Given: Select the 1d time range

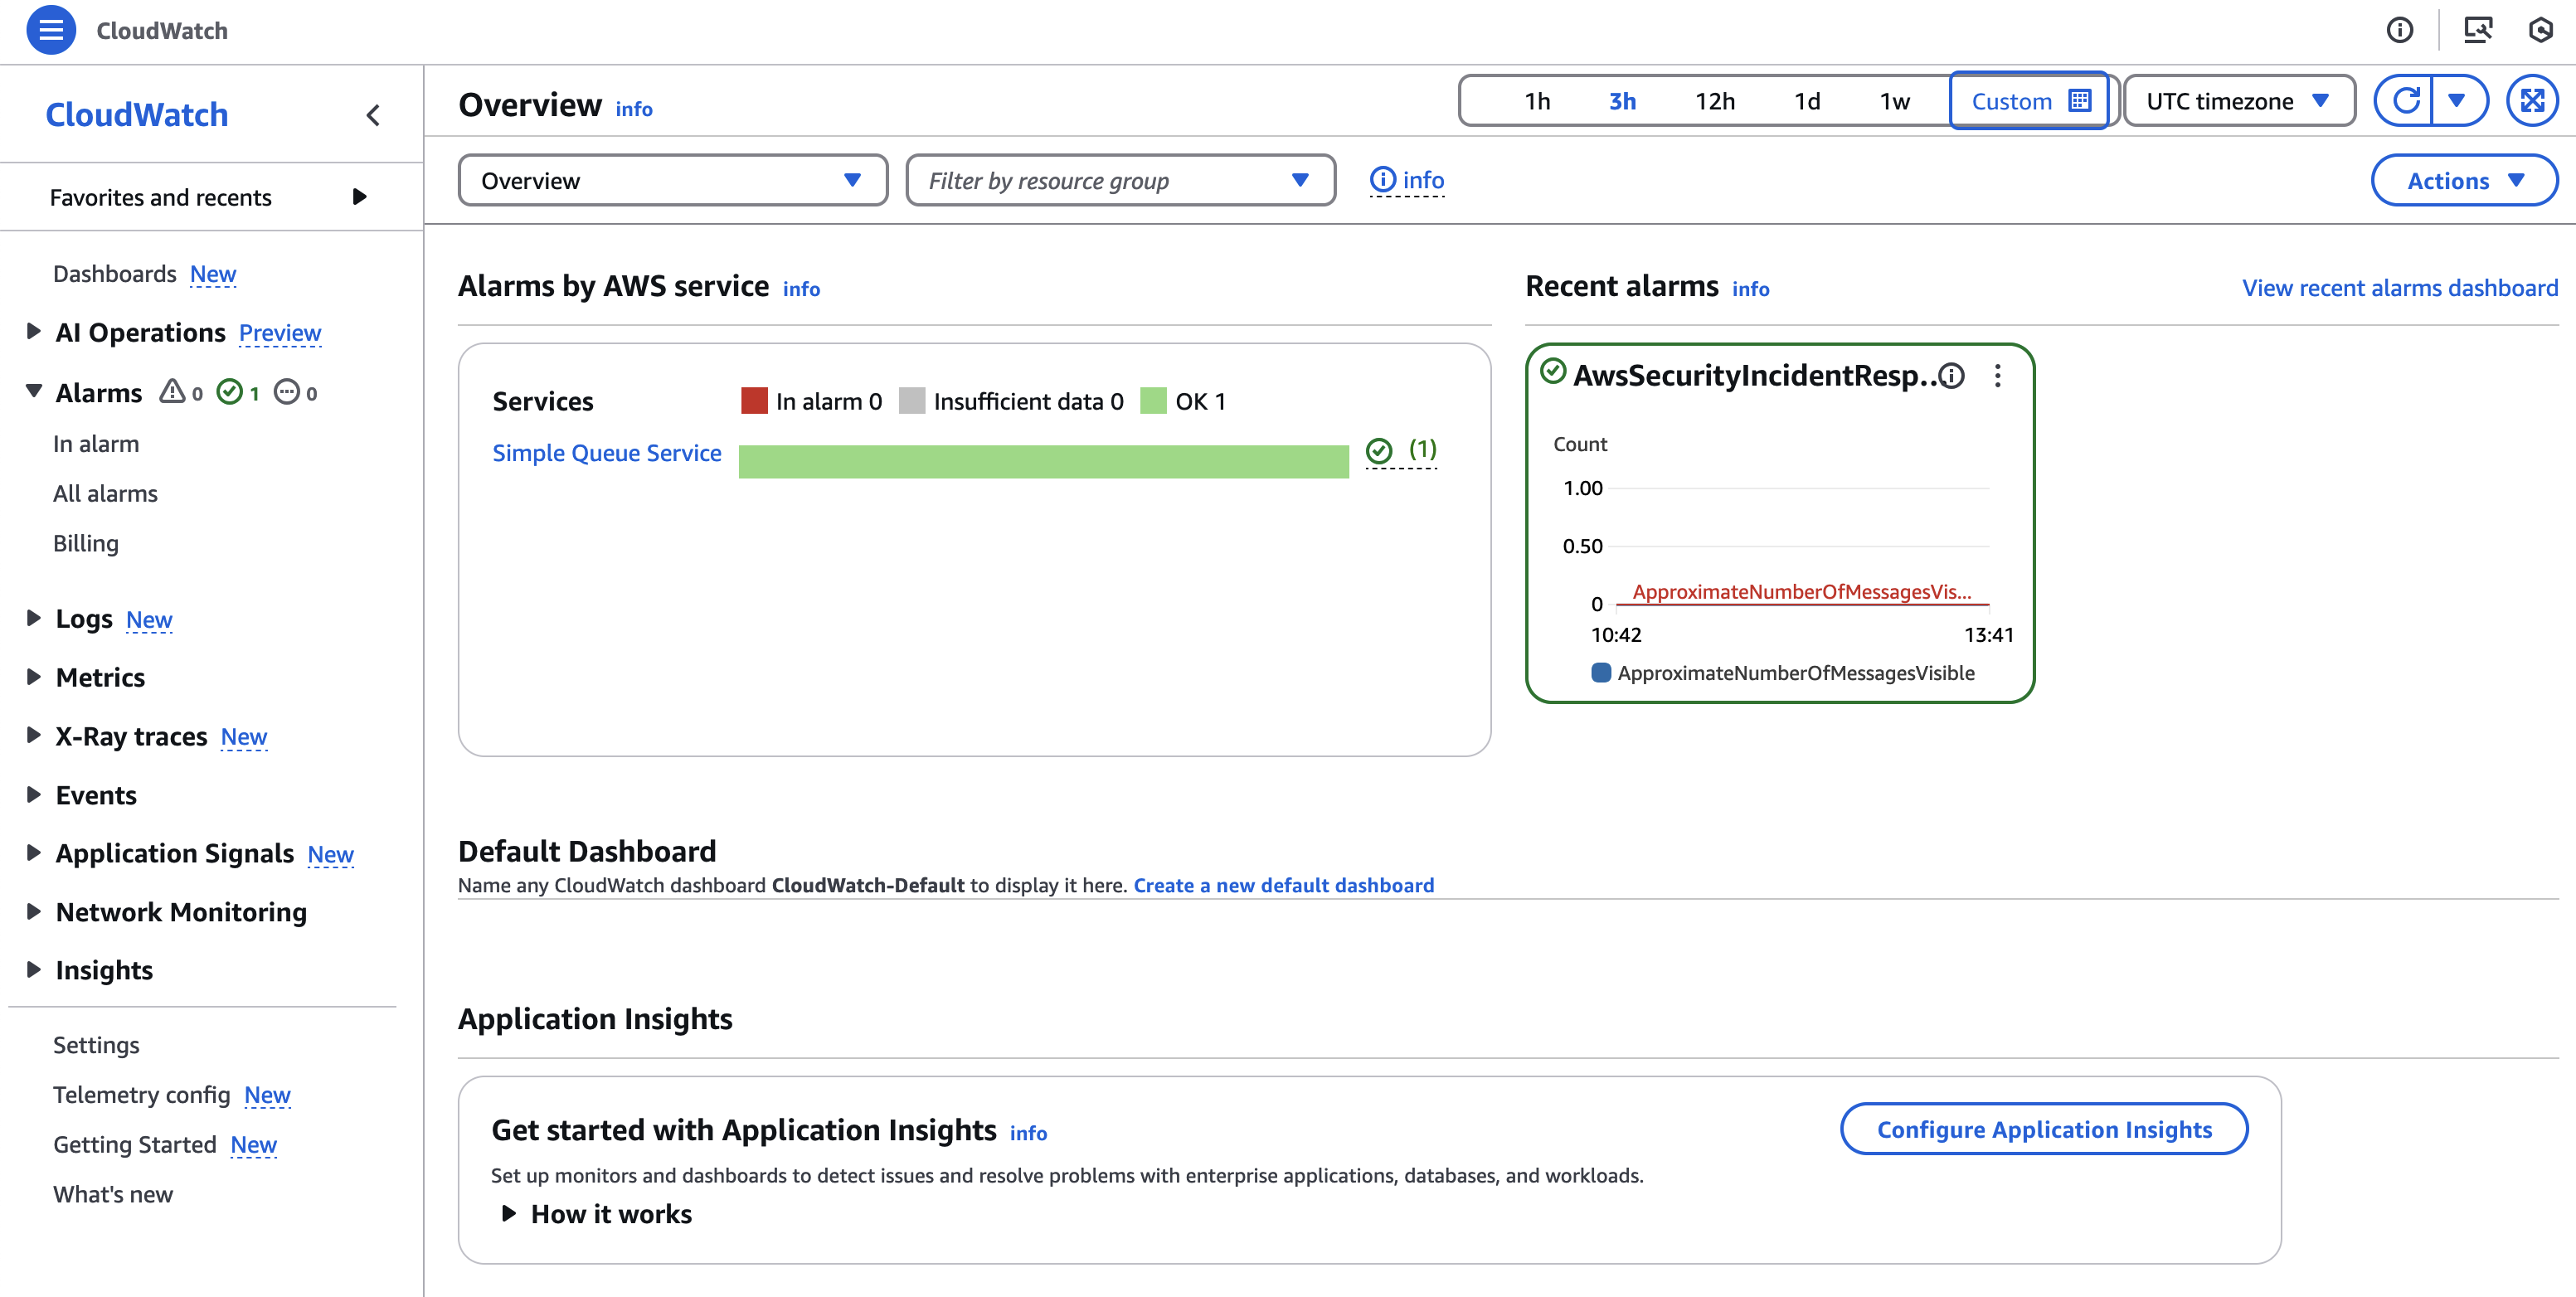Looking at the screenshot, I should point(1807,101).
